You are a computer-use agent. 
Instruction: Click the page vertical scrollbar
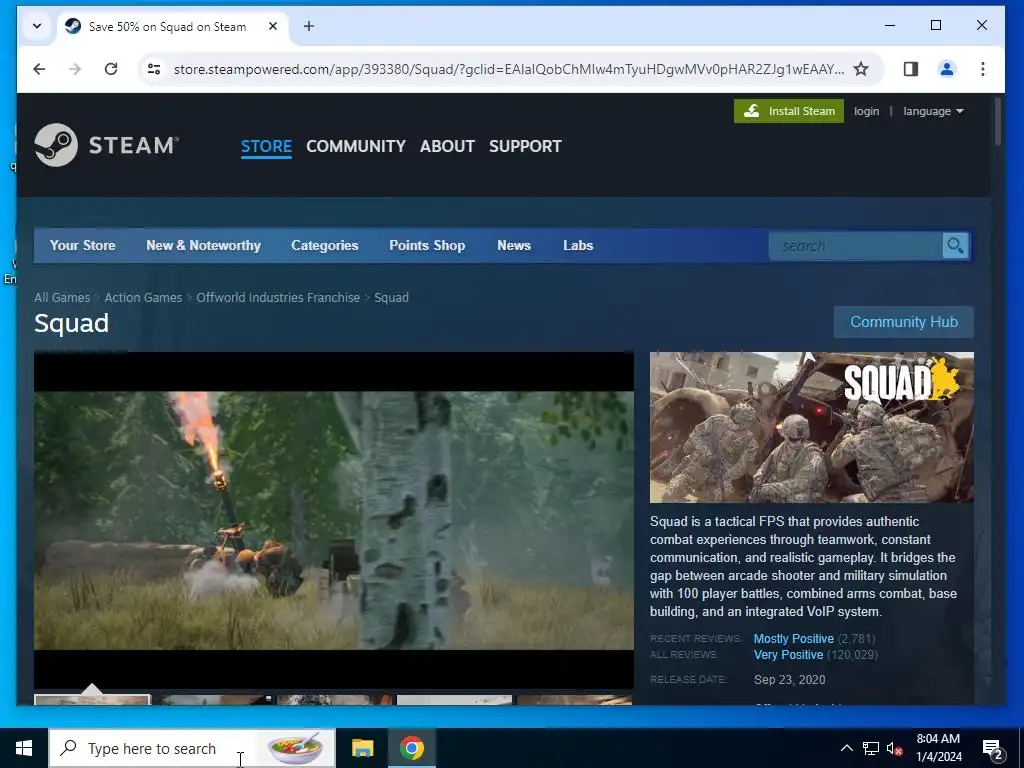click(997, 121)
